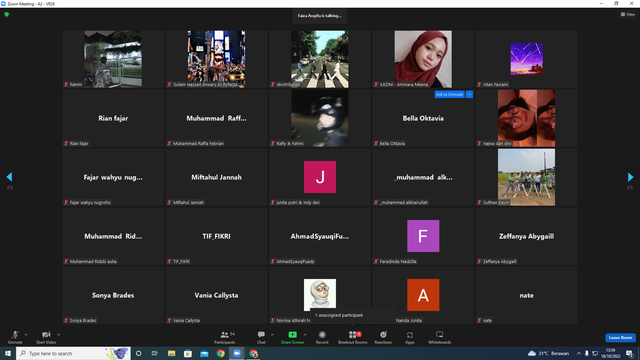640x360 pixels.
Task: Select the Sonya Brades tile
Action: pos(113,295)
